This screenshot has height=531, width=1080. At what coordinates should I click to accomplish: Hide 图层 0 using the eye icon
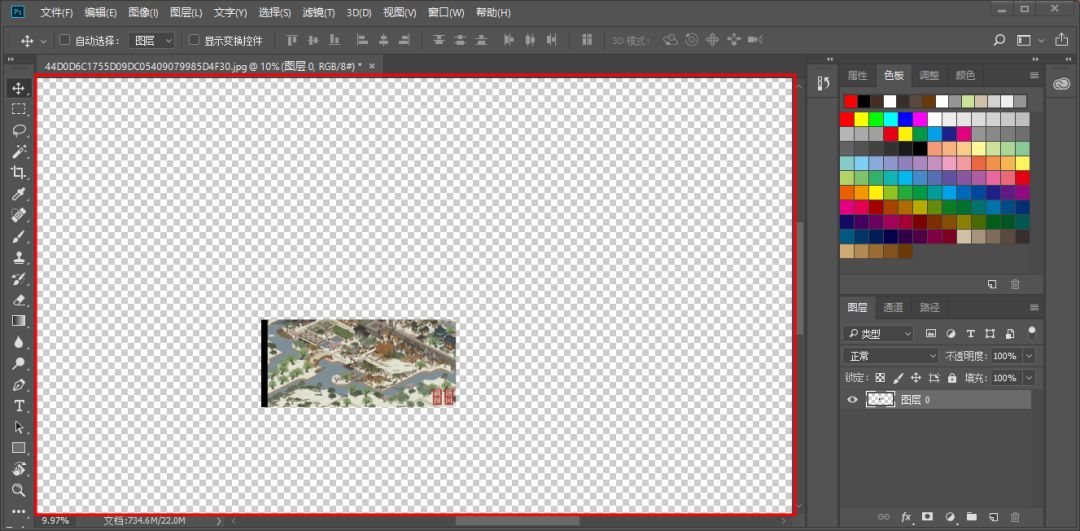853,399
